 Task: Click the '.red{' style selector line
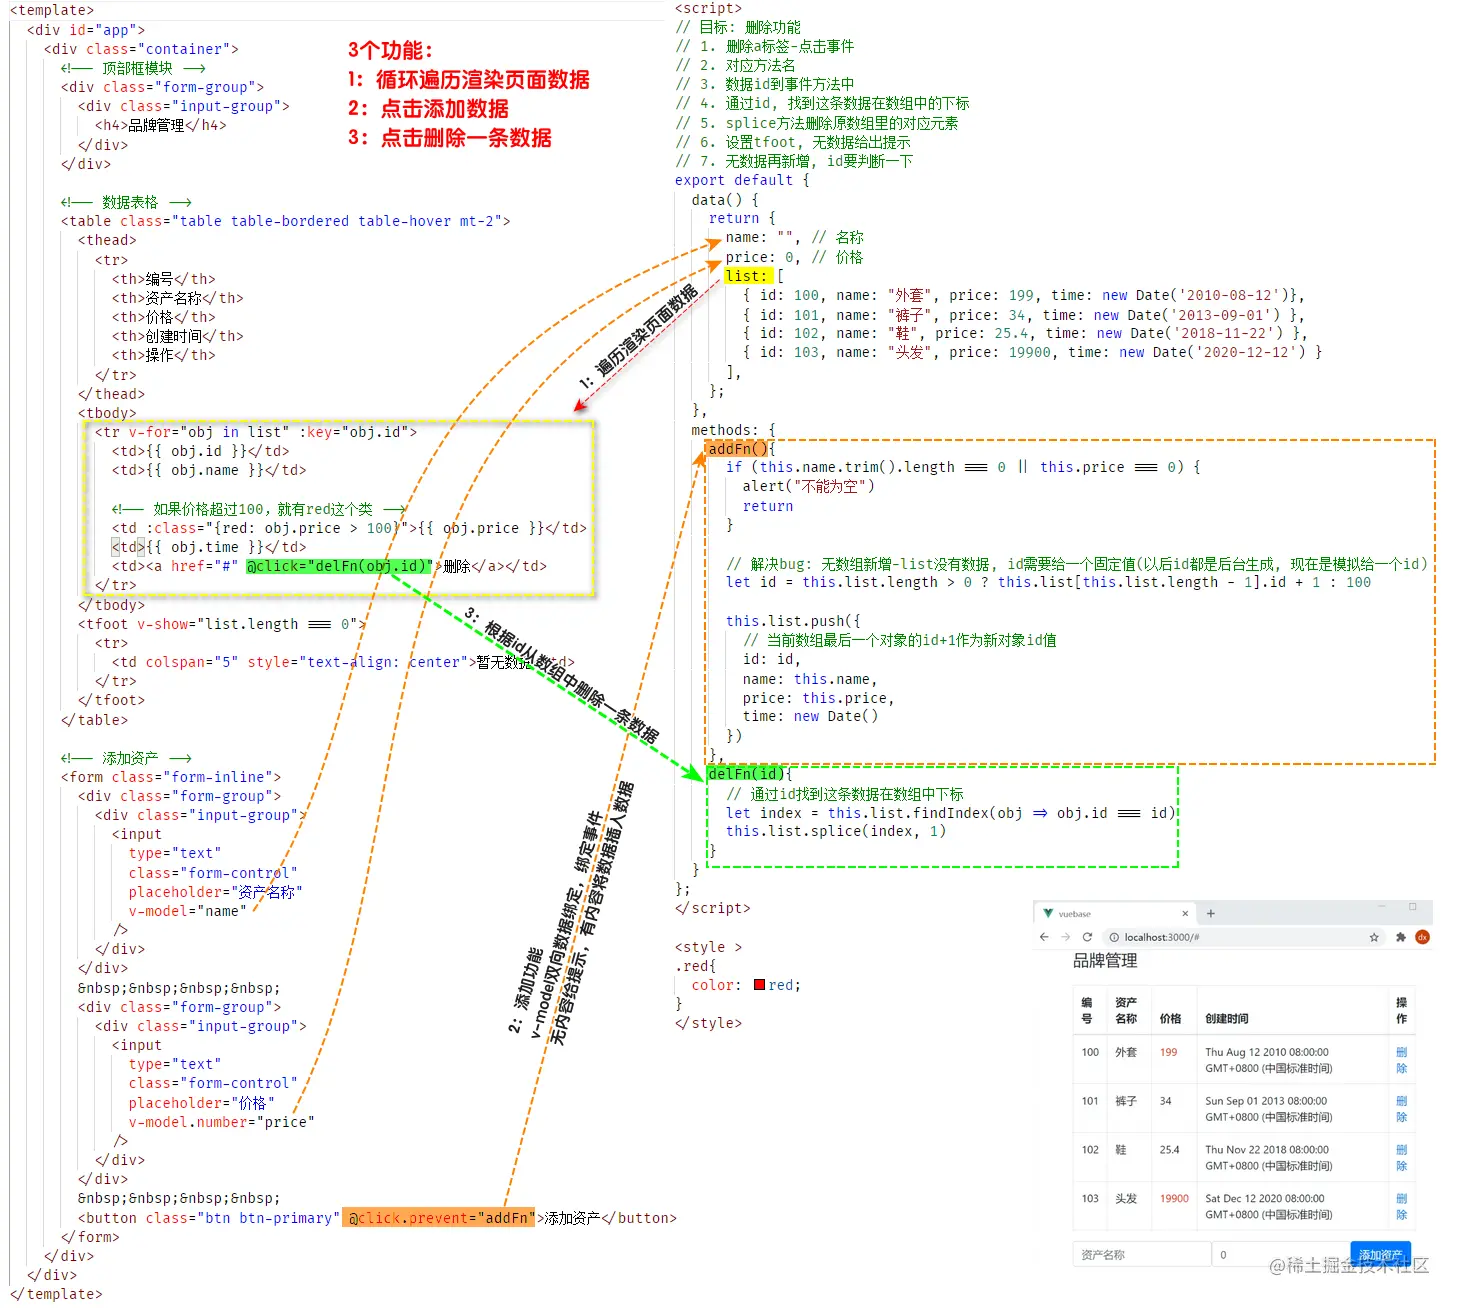[x=695, y=966]
